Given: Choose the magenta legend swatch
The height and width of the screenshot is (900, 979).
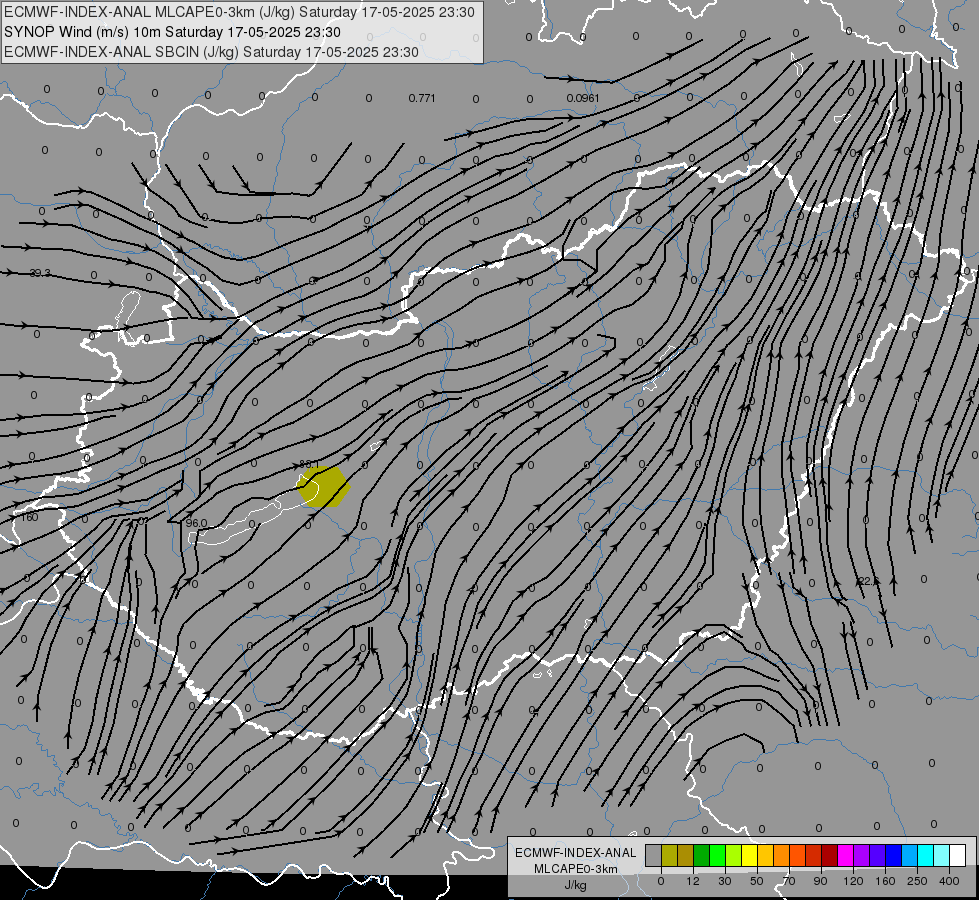Looking at the screenshot, I should point(845,856).
